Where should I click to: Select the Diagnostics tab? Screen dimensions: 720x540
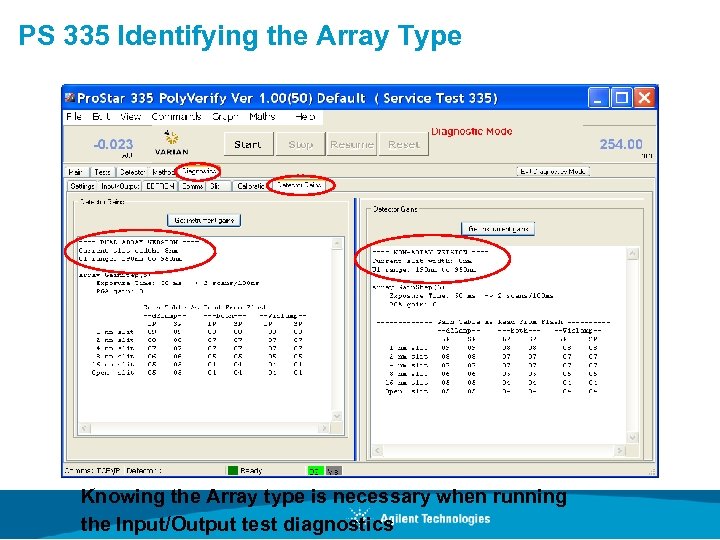[x=199, y=171]
